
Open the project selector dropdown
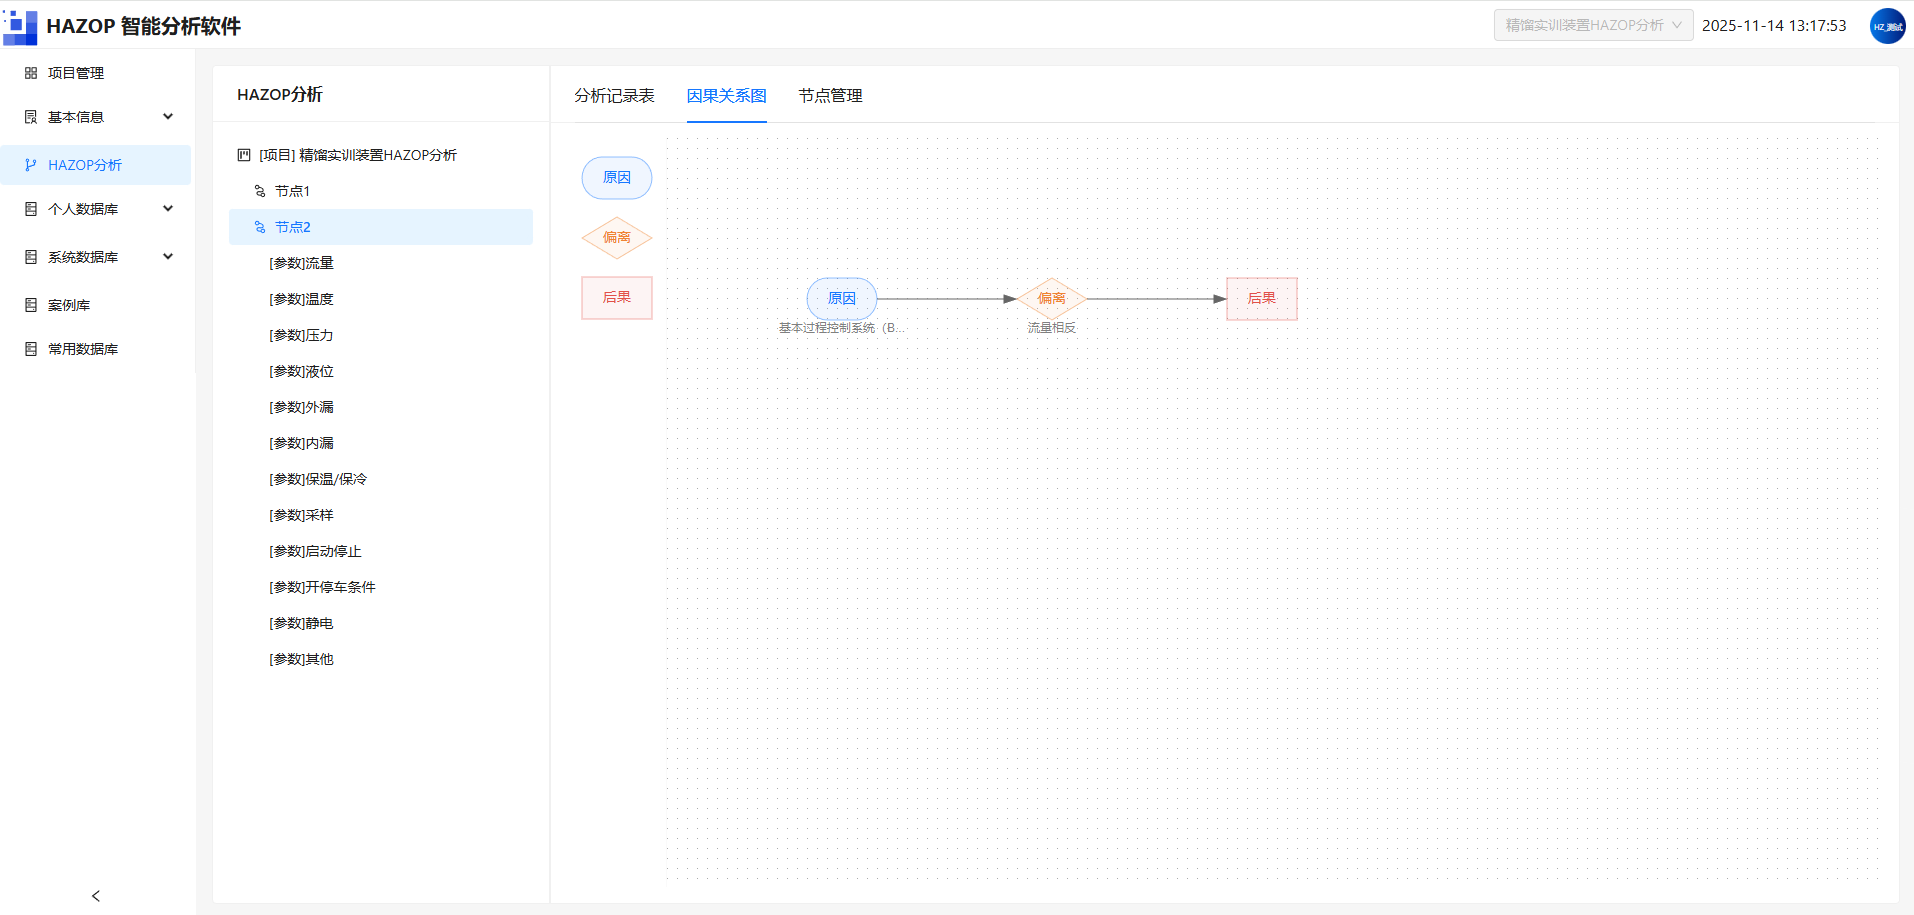click(x=1593, y=25)
